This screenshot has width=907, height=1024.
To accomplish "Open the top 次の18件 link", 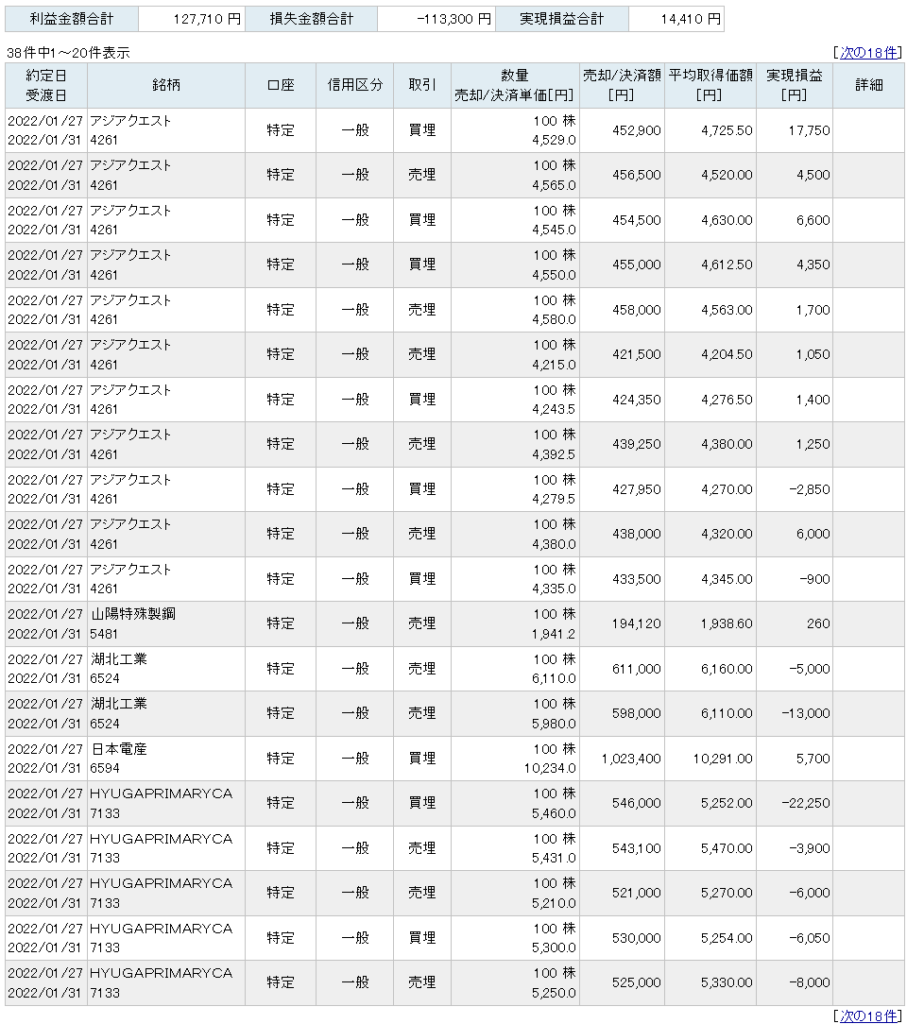I will click(868, 53).
